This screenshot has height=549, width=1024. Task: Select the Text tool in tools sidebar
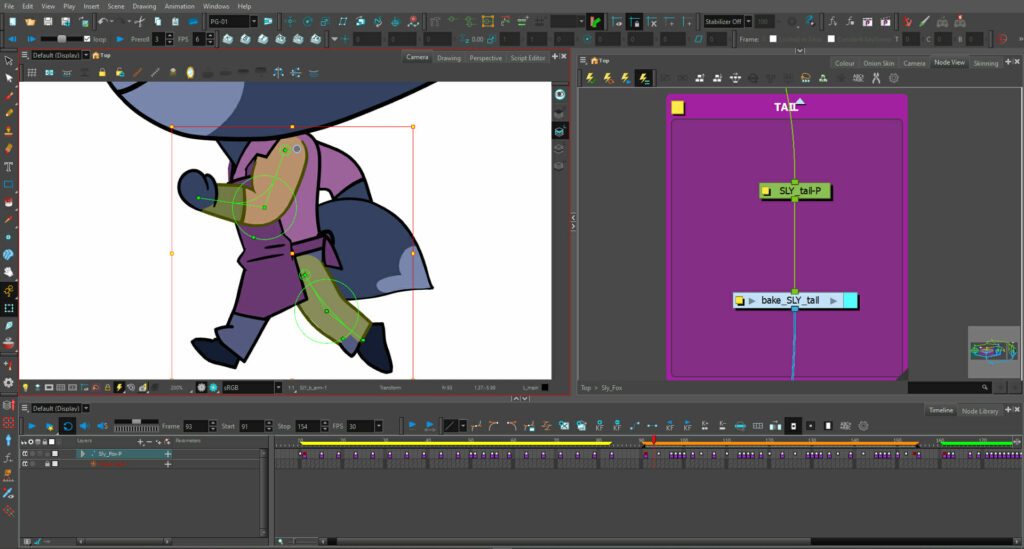pyautogui.click(x=8, y=166)
